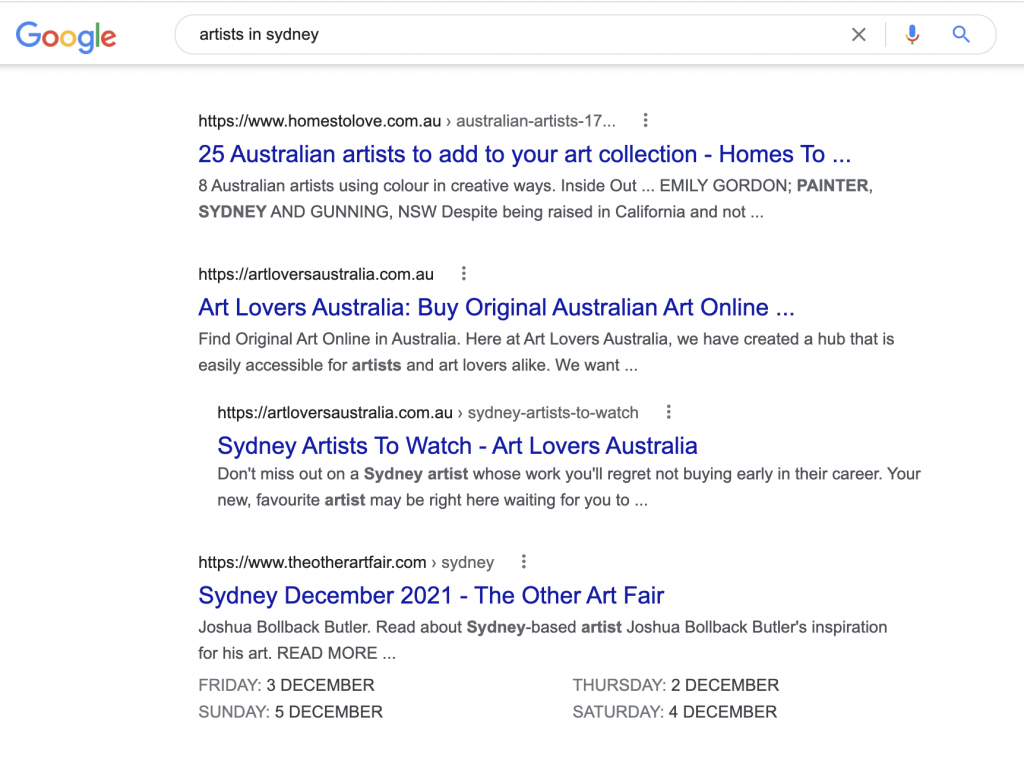Click the https://artloversaustralia.com.au URL line
The height and width of the screenshot is (758, 1024).
coord(316,274)
